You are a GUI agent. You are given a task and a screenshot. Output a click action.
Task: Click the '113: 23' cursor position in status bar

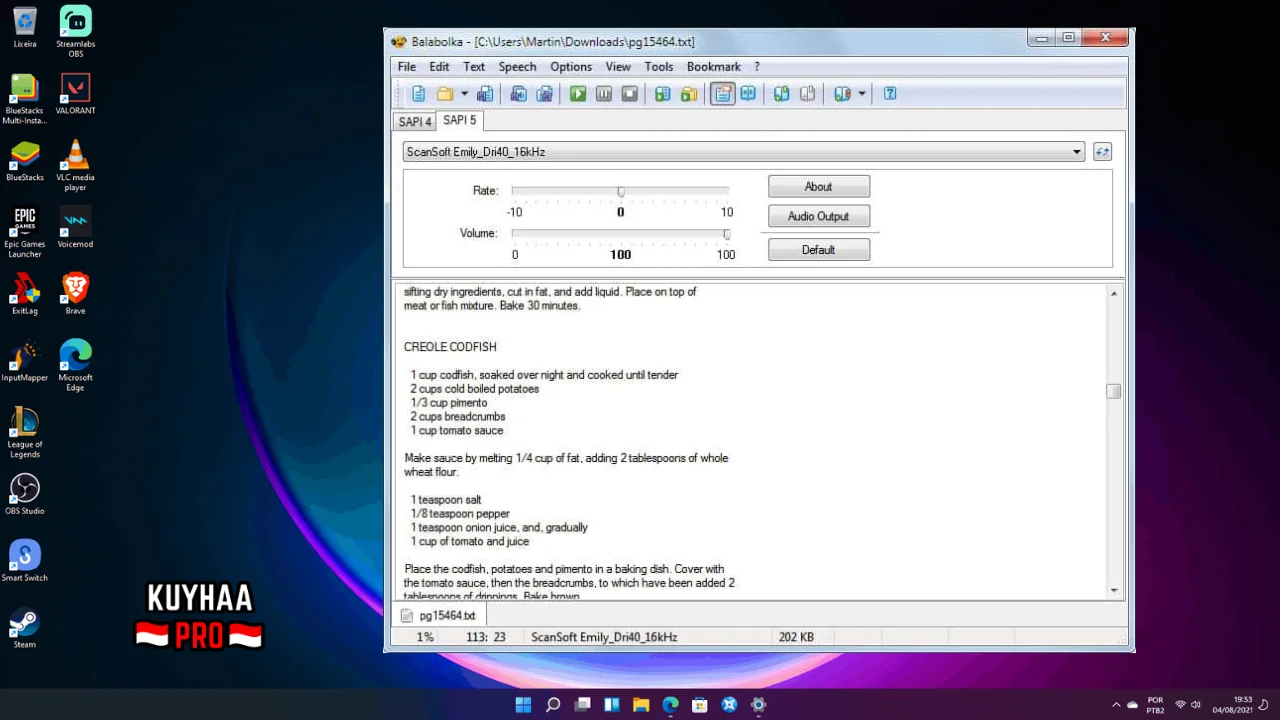[486, 637]
